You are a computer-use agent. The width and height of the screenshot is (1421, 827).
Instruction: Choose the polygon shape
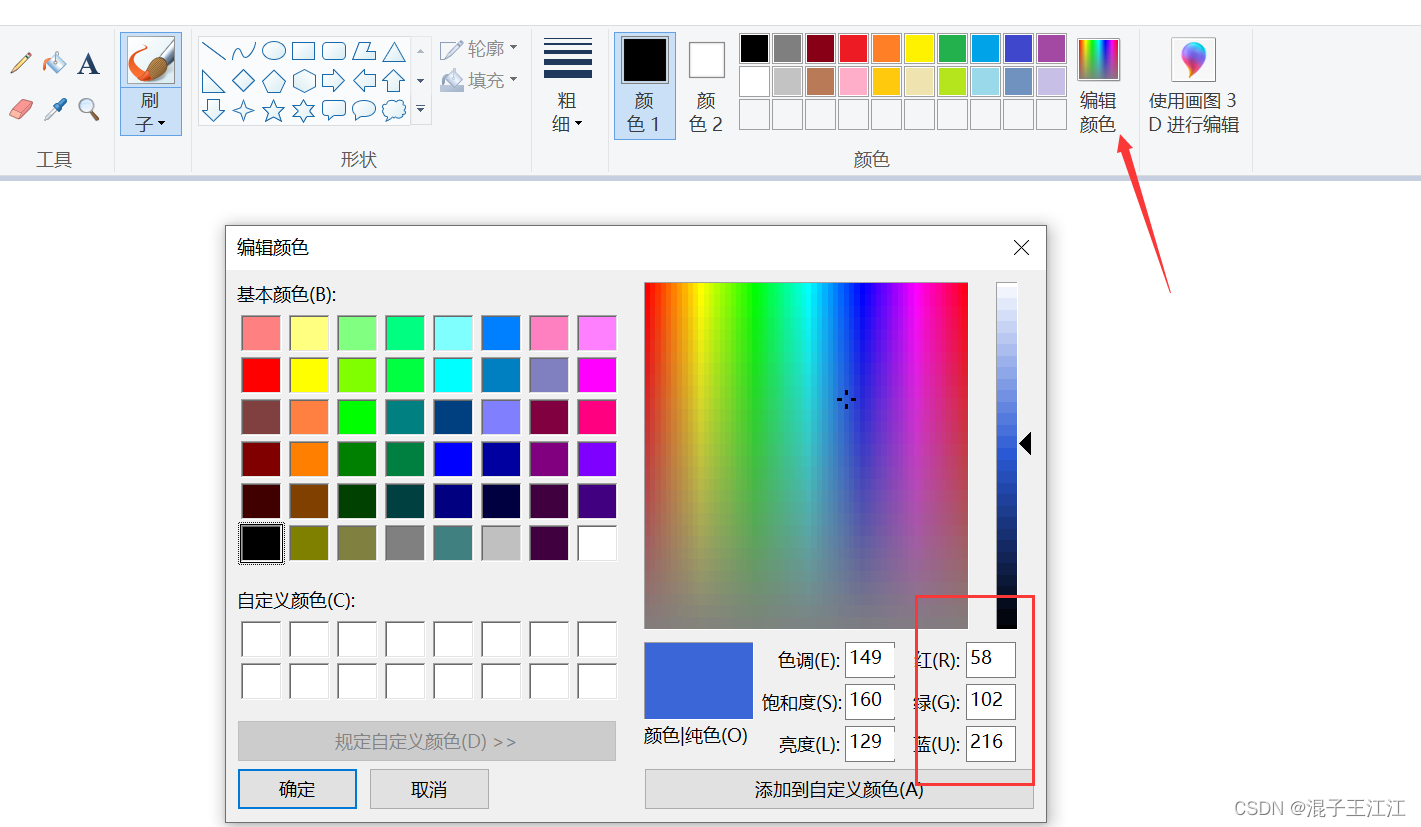pos(364,51)
